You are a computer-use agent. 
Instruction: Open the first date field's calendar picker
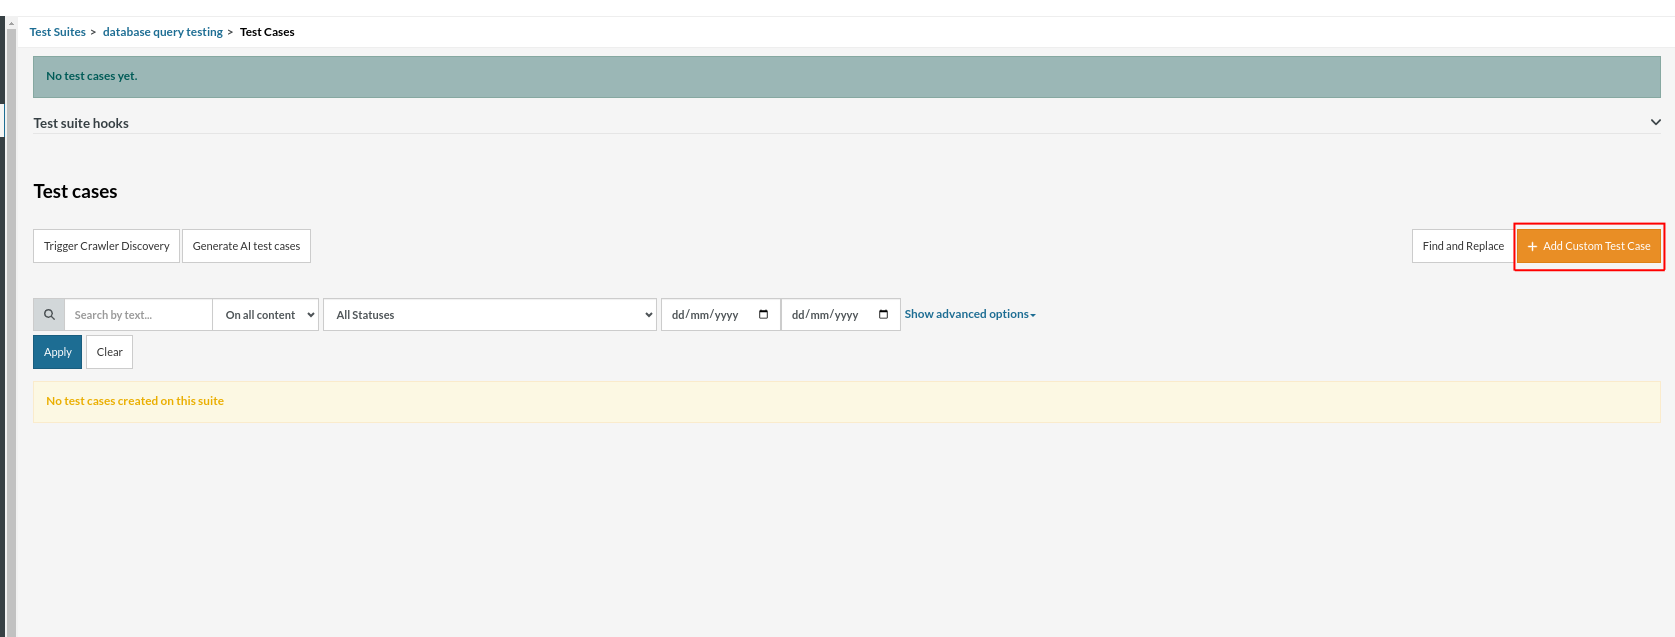pyautogui.click(x=764, y=315)
